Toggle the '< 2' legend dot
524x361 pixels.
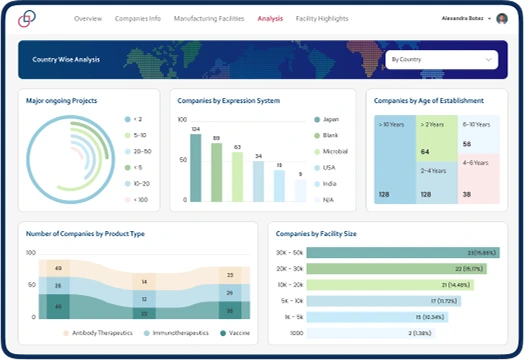pos(127,119)
